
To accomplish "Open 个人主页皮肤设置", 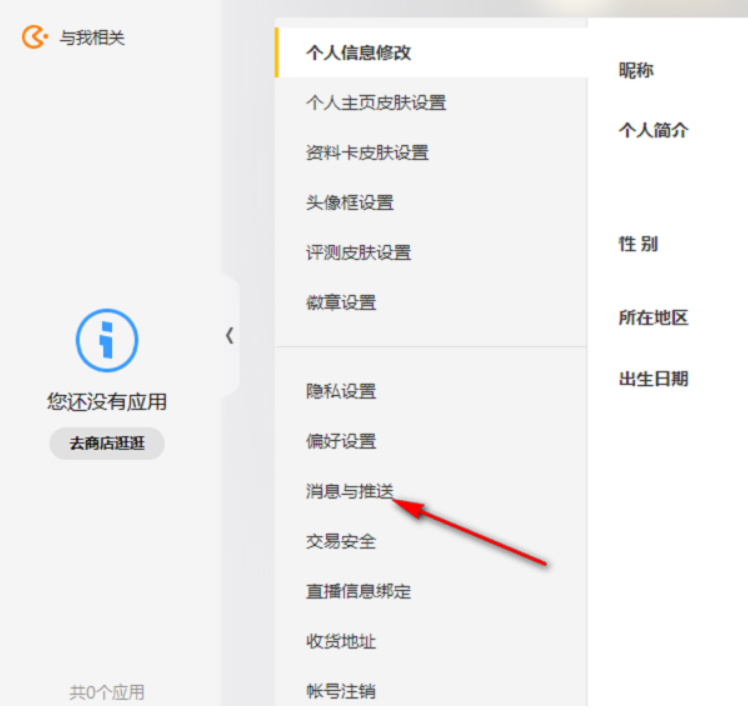I will pos(376,103).
